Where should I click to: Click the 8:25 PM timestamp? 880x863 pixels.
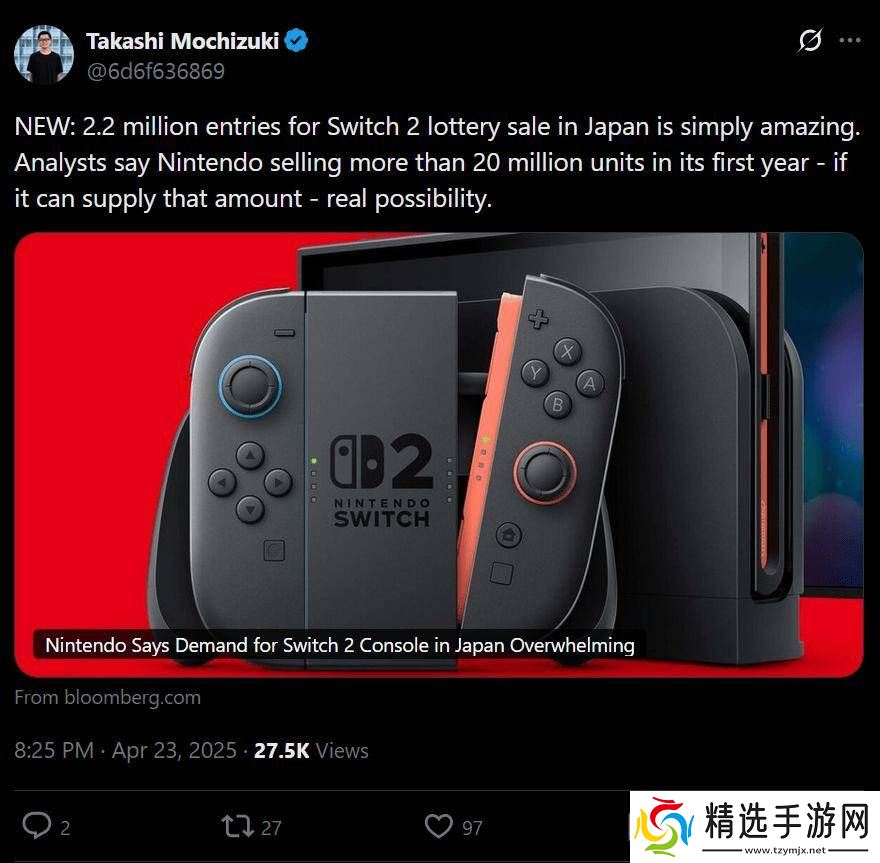pyautogui.click(x=54, y=750)
